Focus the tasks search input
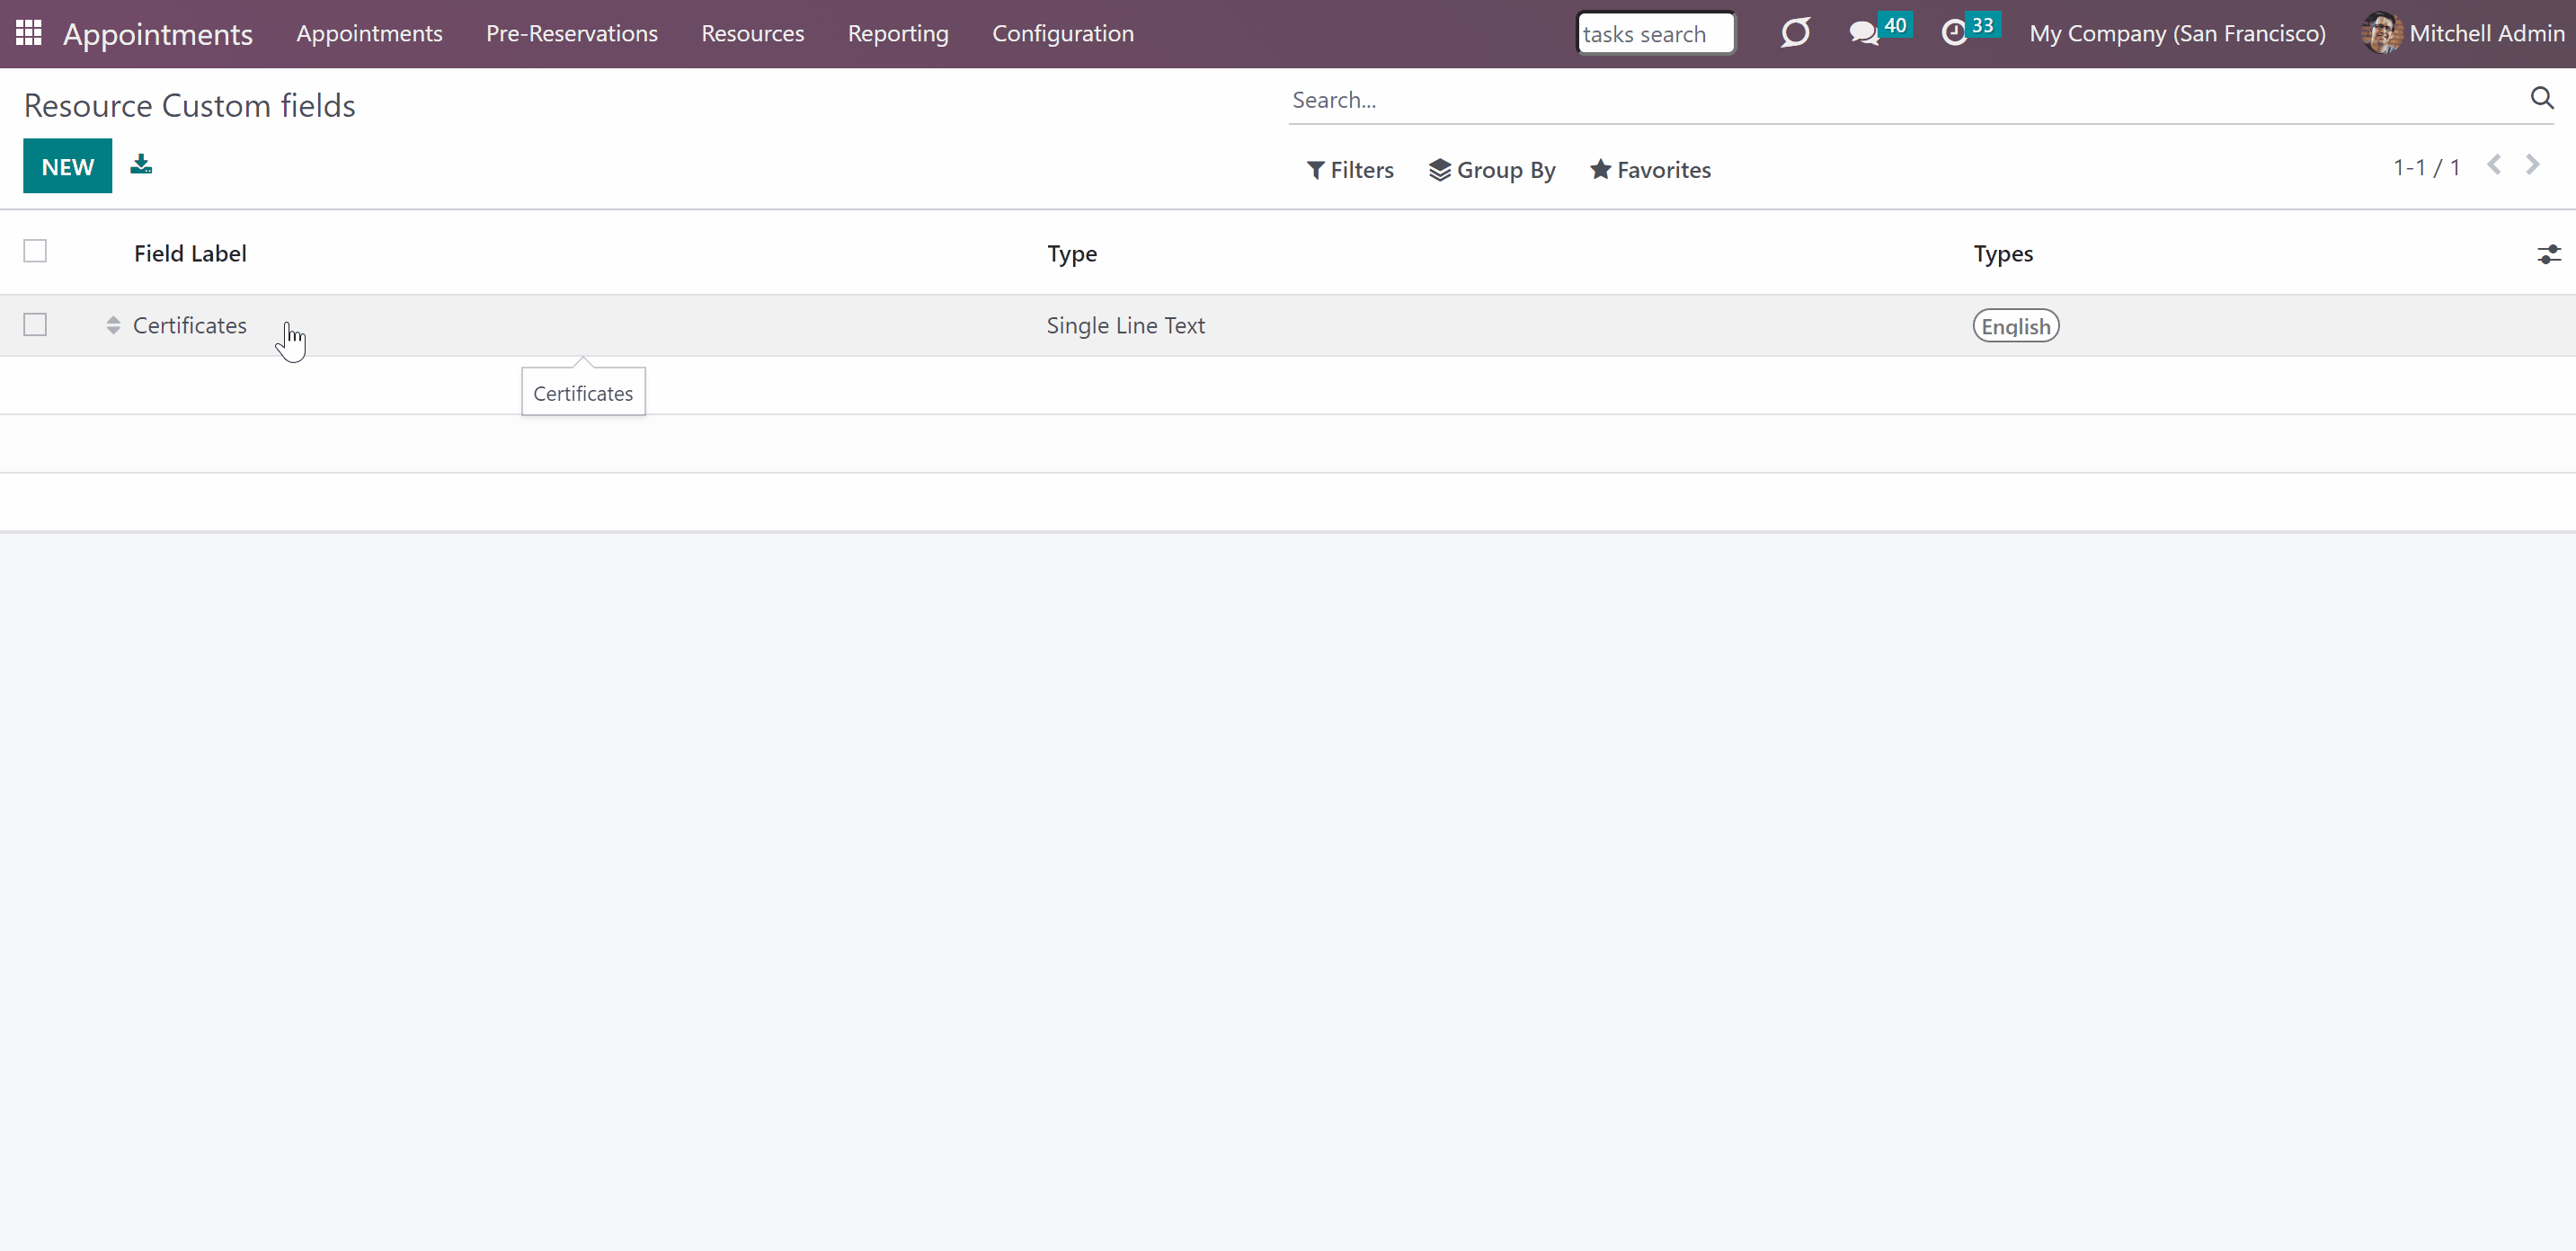 point(1655,33)
